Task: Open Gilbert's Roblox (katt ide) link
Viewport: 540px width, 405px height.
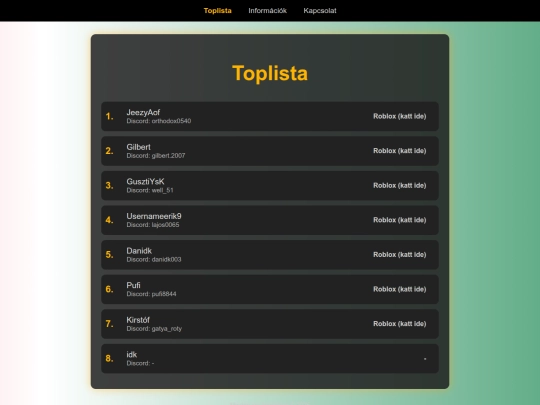Action: pos(399,151)
